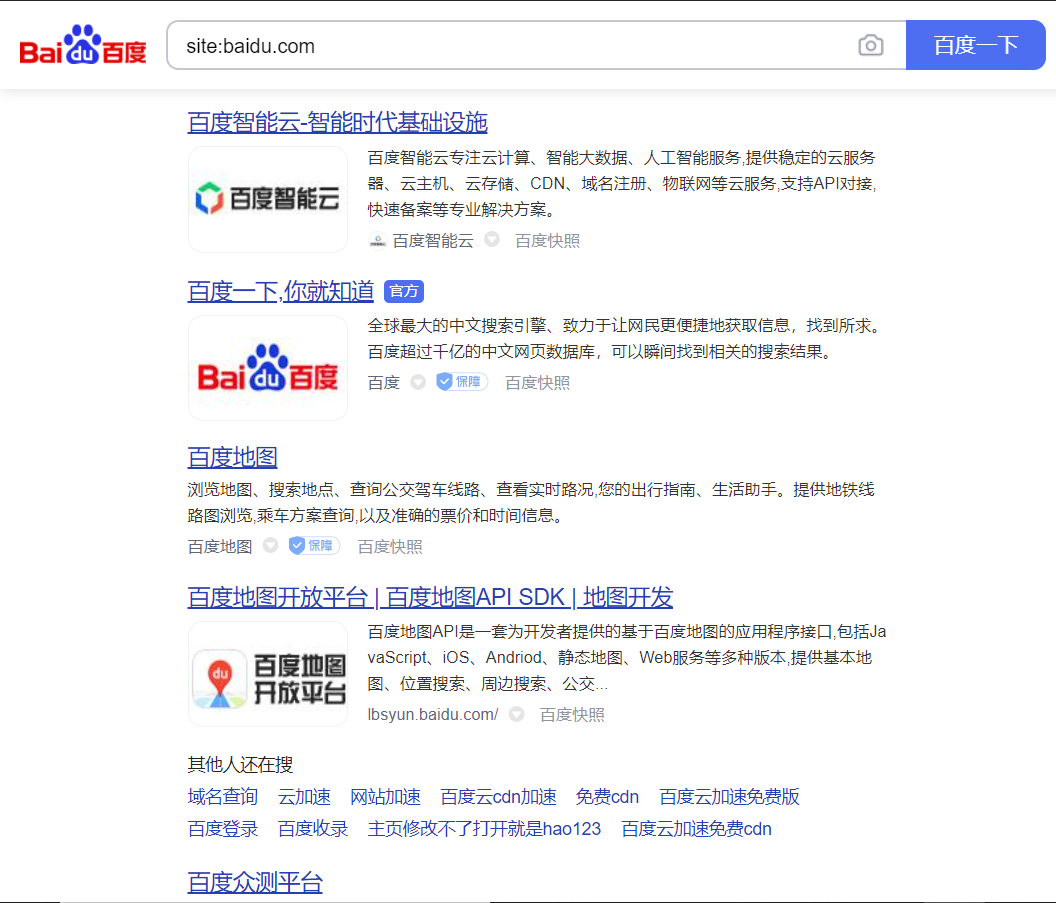
Task: Click the 官方 badge
Action: tap(403, 291)
